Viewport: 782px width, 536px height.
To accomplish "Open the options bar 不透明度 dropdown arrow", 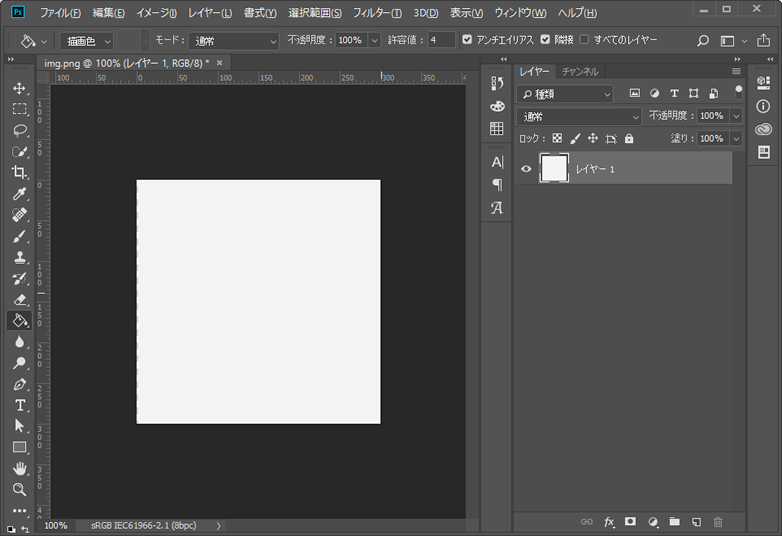I will click(x=374, y=40).
